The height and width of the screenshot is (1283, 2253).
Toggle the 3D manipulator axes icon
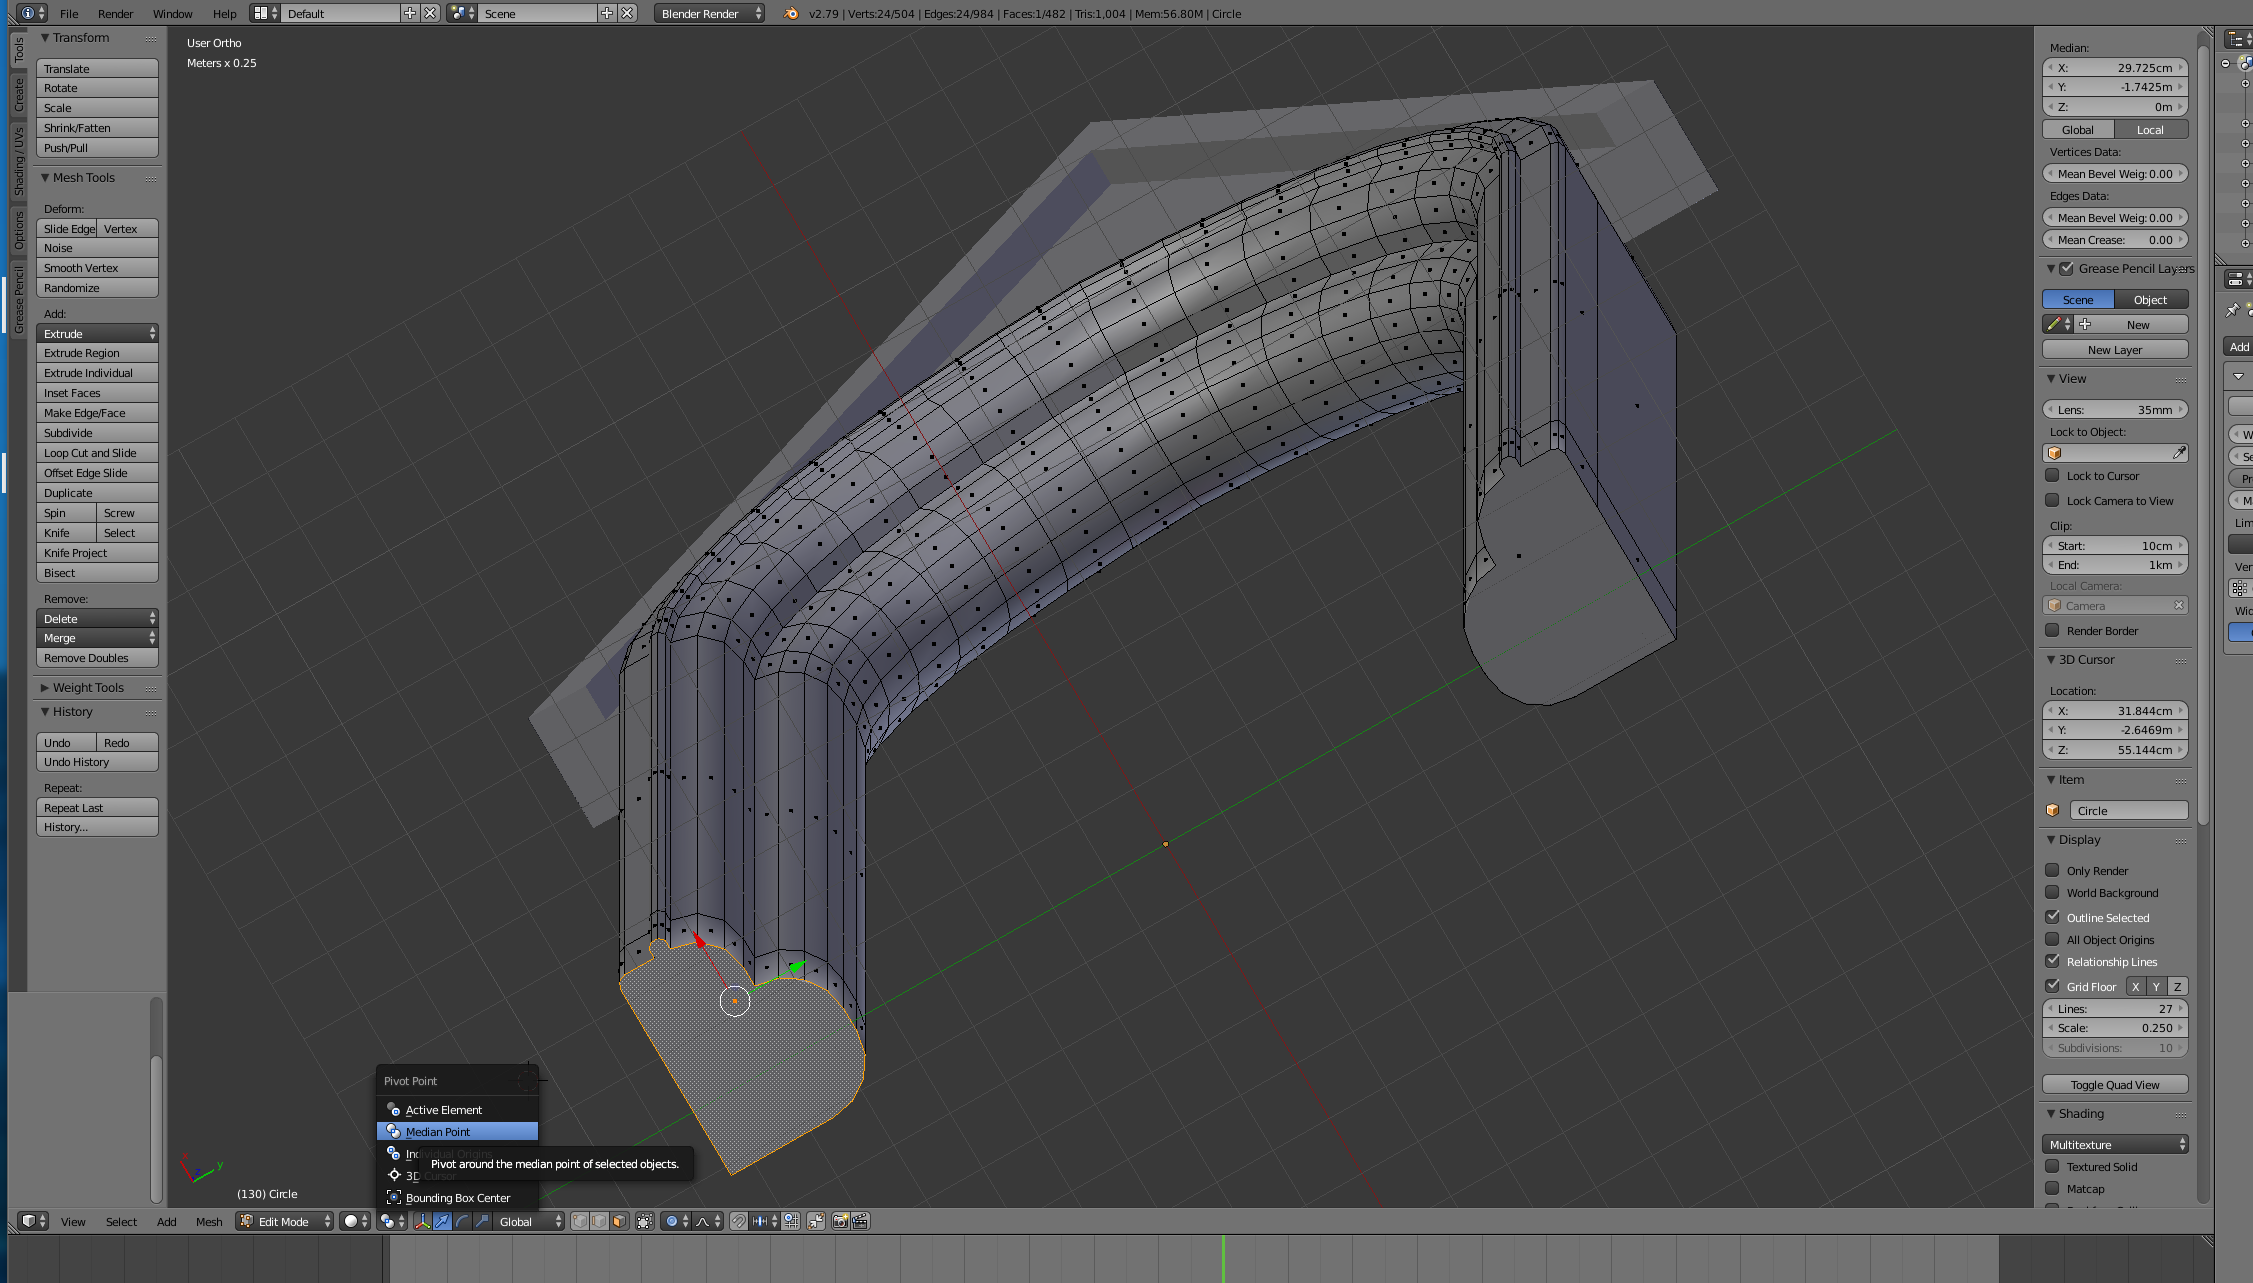(423, 1221)
